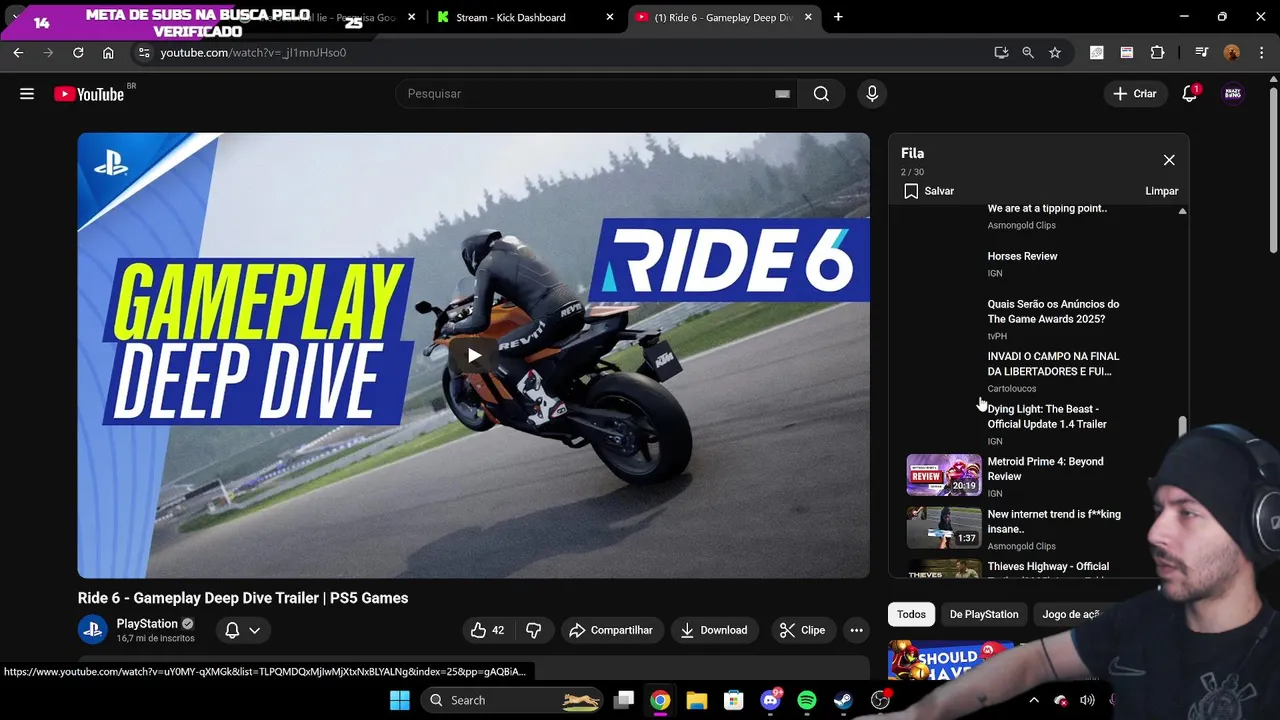Switch to the Stream - Kick Dashboard tab
This screenshot has height=720, width=1280.
[x=511, y=17]
